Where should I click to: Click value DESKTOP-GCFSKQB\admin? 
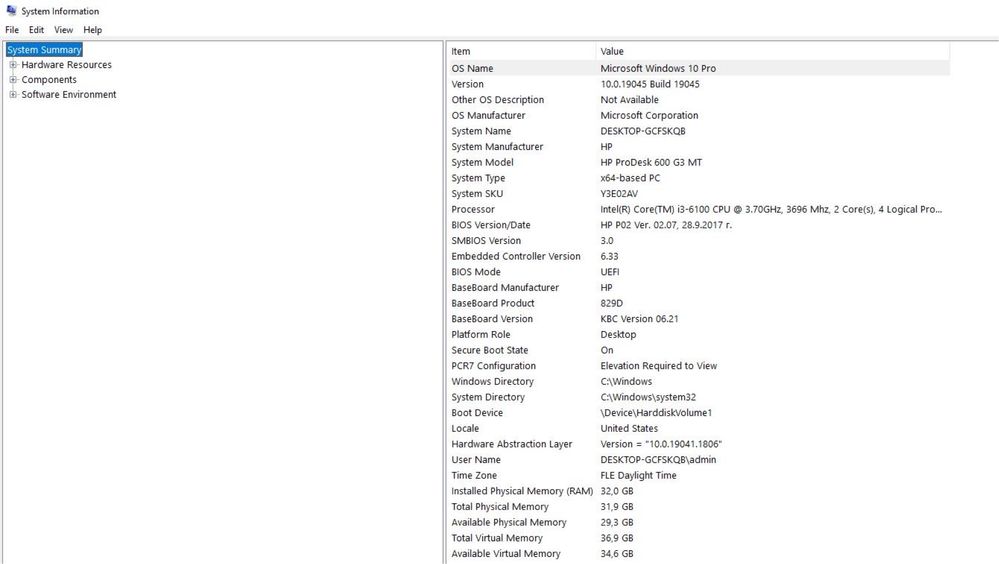(658, 460)
